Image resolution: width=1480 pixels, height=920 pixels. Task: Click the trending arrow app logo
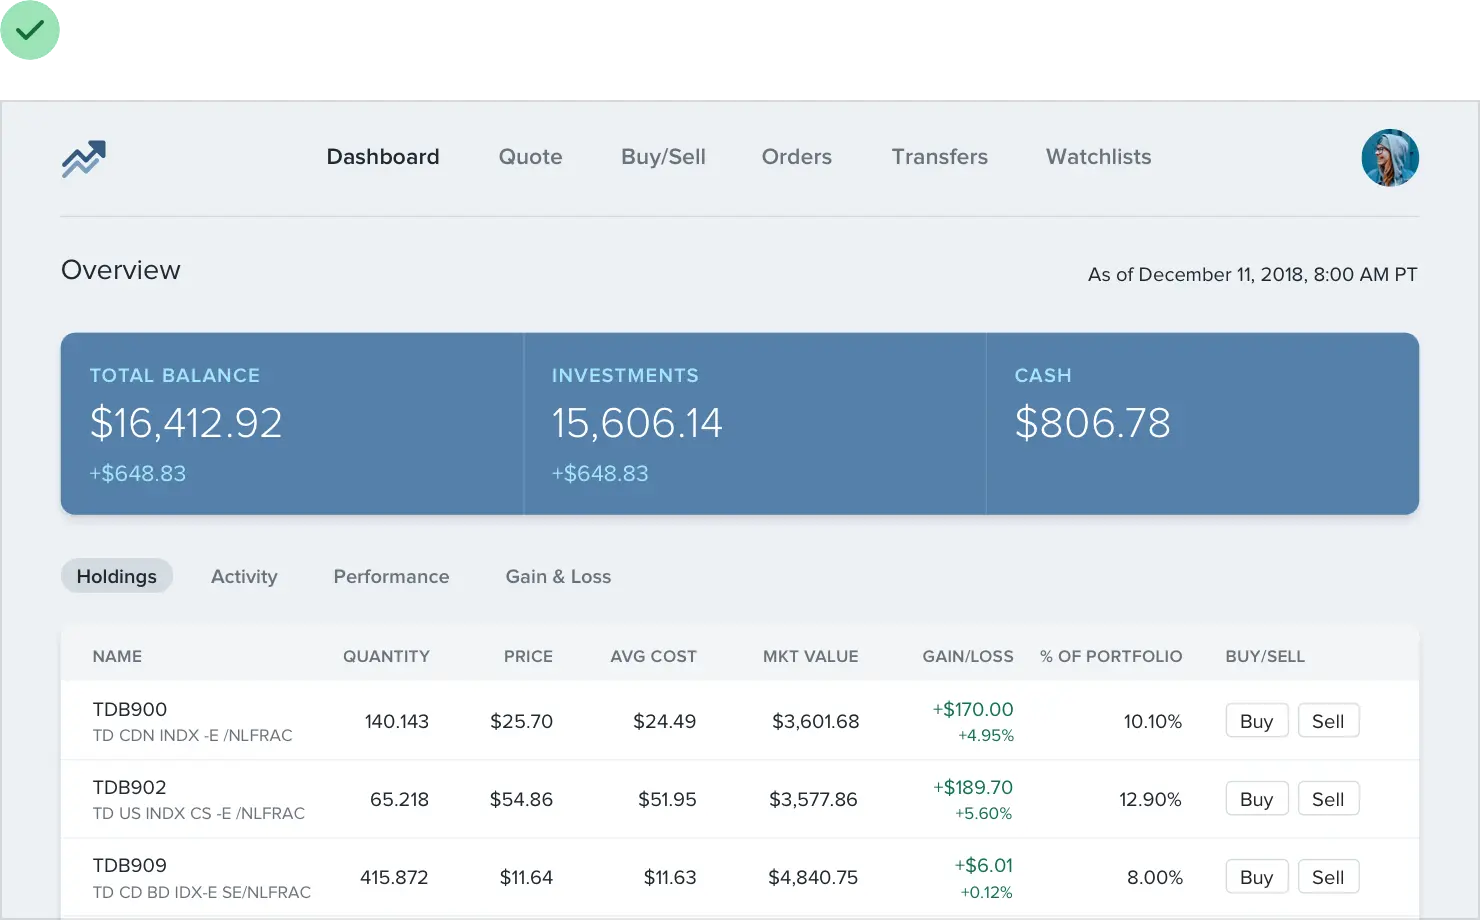pos(83,158)
